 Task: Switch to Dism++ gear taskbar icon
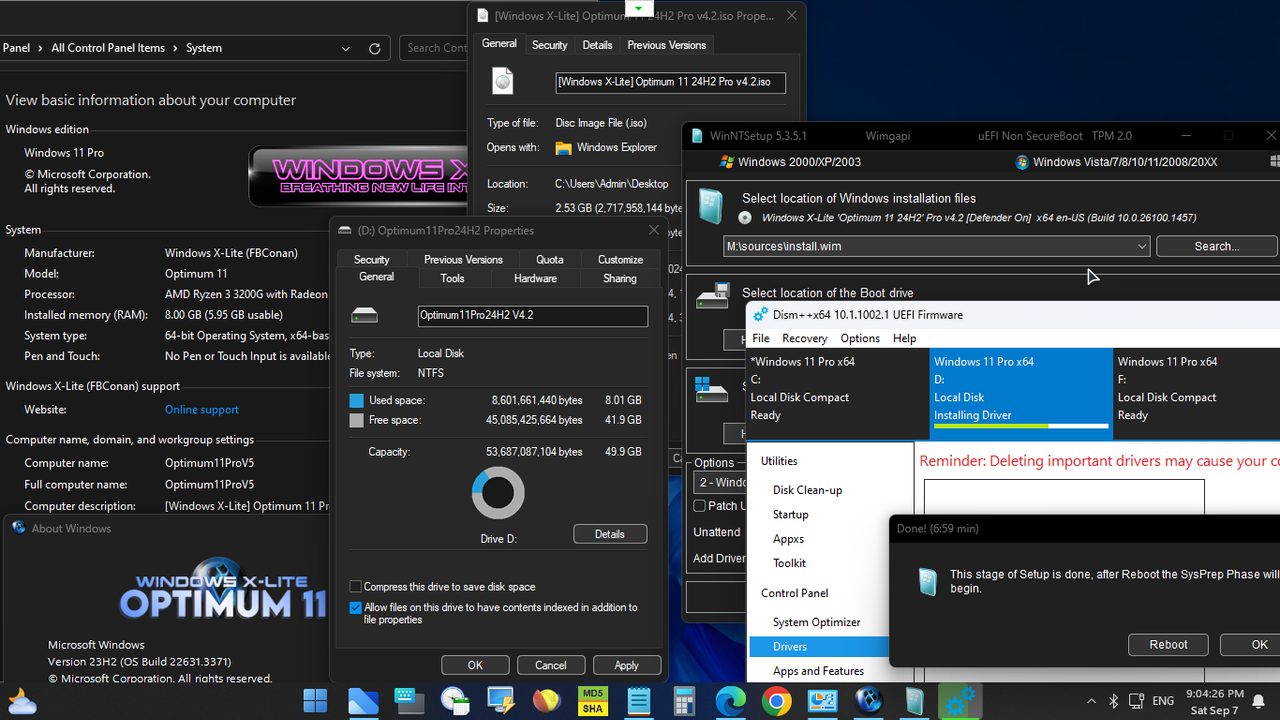click(x=960, y=701)
